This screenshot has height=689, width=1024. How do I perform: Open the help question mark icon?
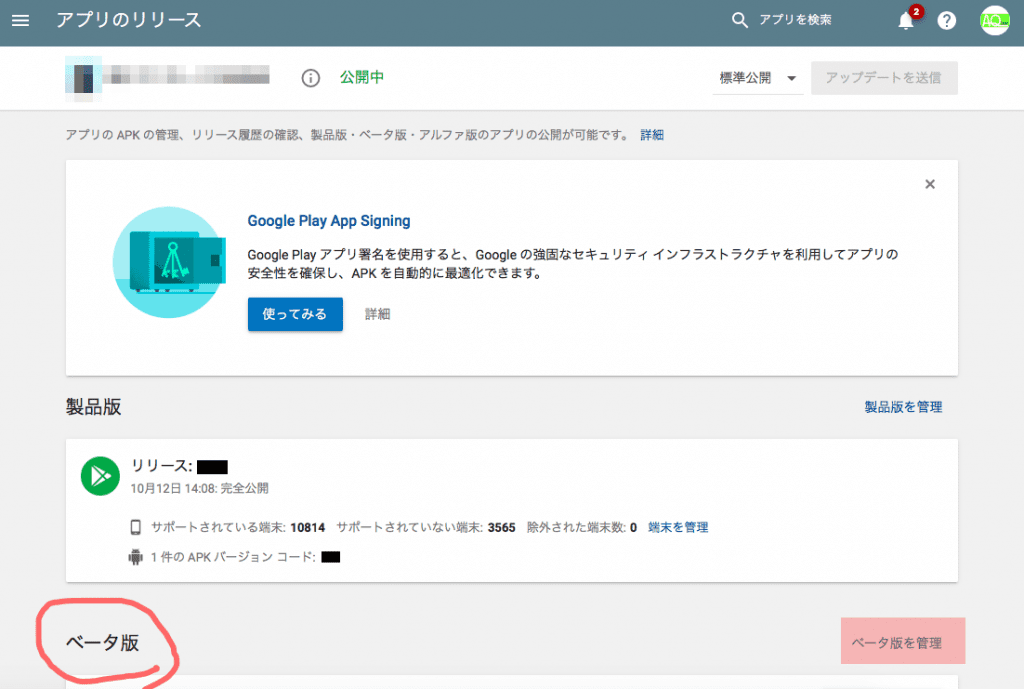(946, 21)
